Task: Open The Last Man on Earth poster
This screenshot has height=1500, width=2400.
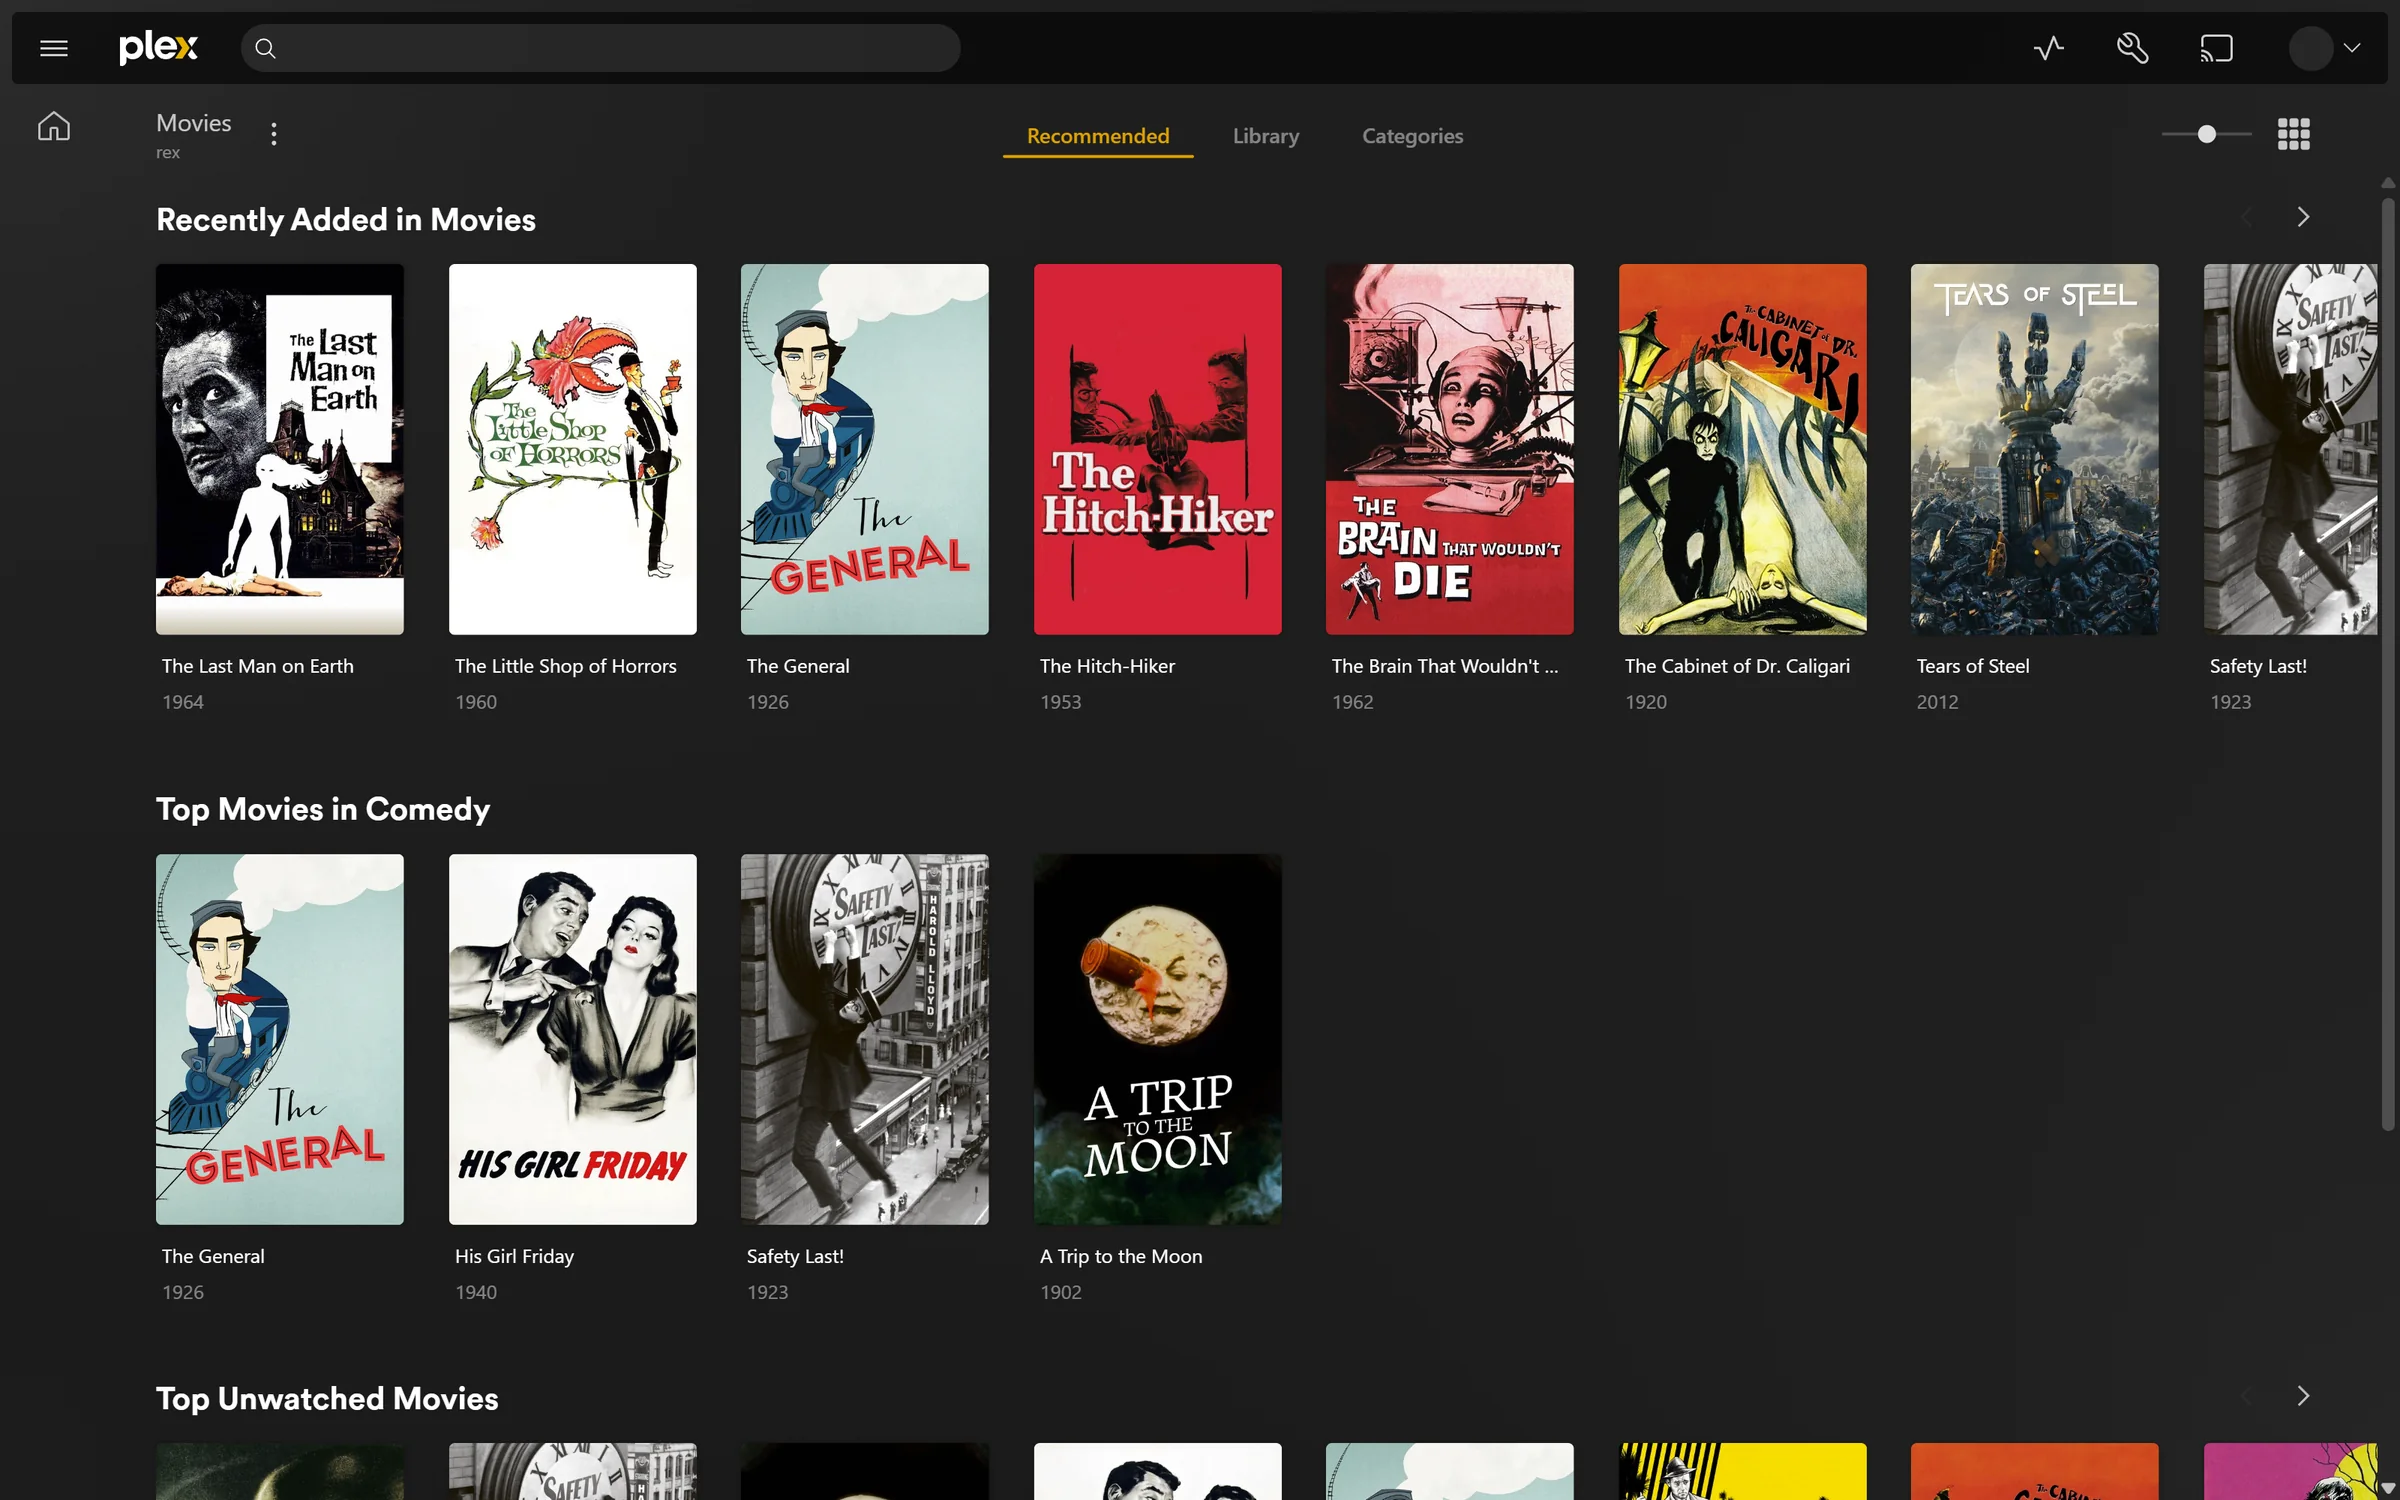Action: 280,449
